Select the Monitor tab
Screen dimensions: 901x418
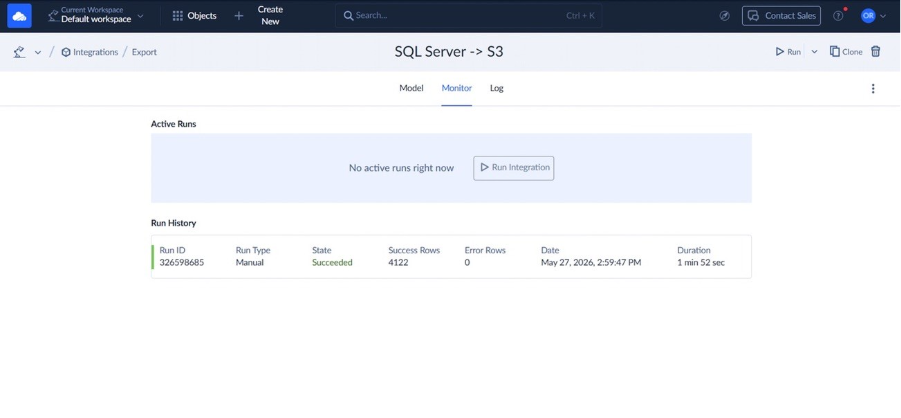tap(457, 88)
